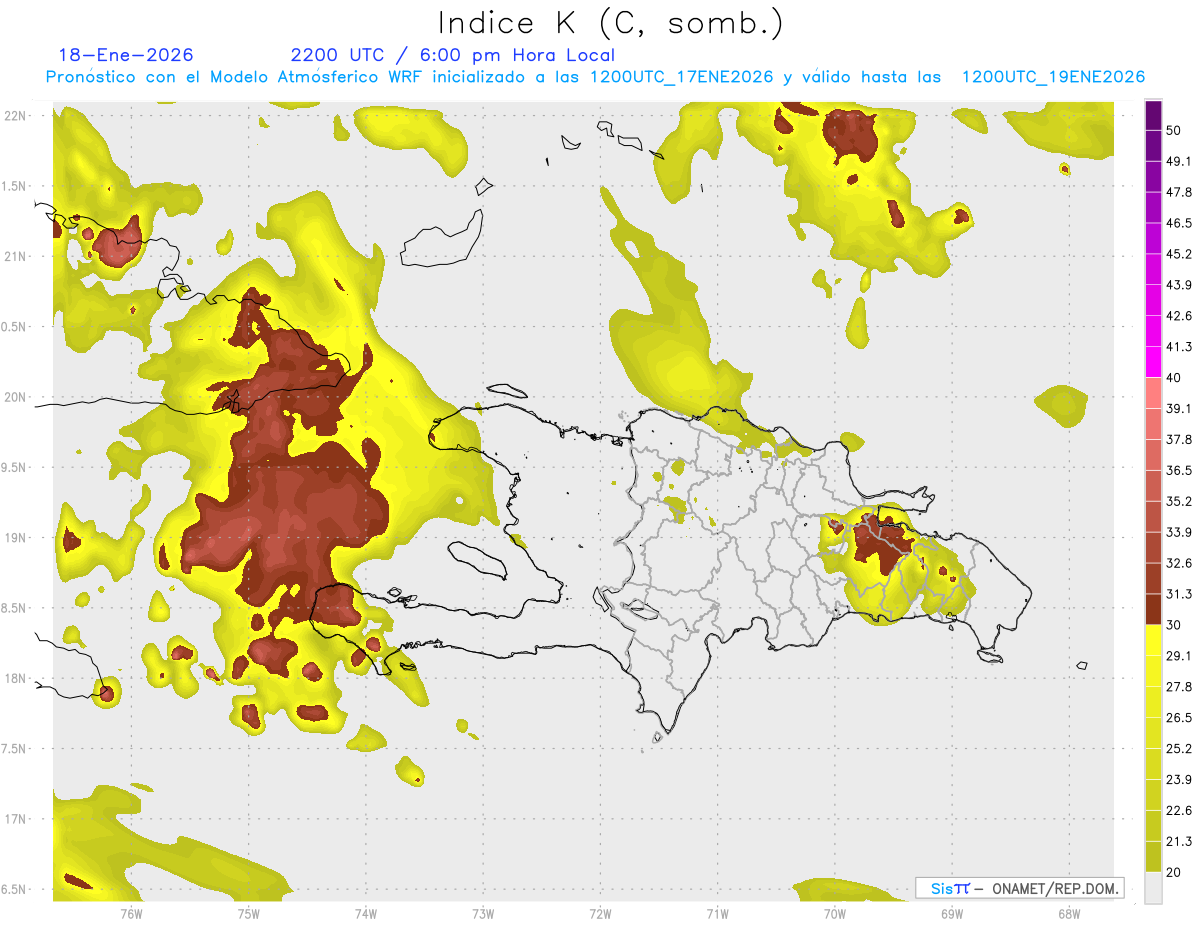The image size is (1200, 927).
Task: Click the '70W' longitude label
Action: point(835,913)
